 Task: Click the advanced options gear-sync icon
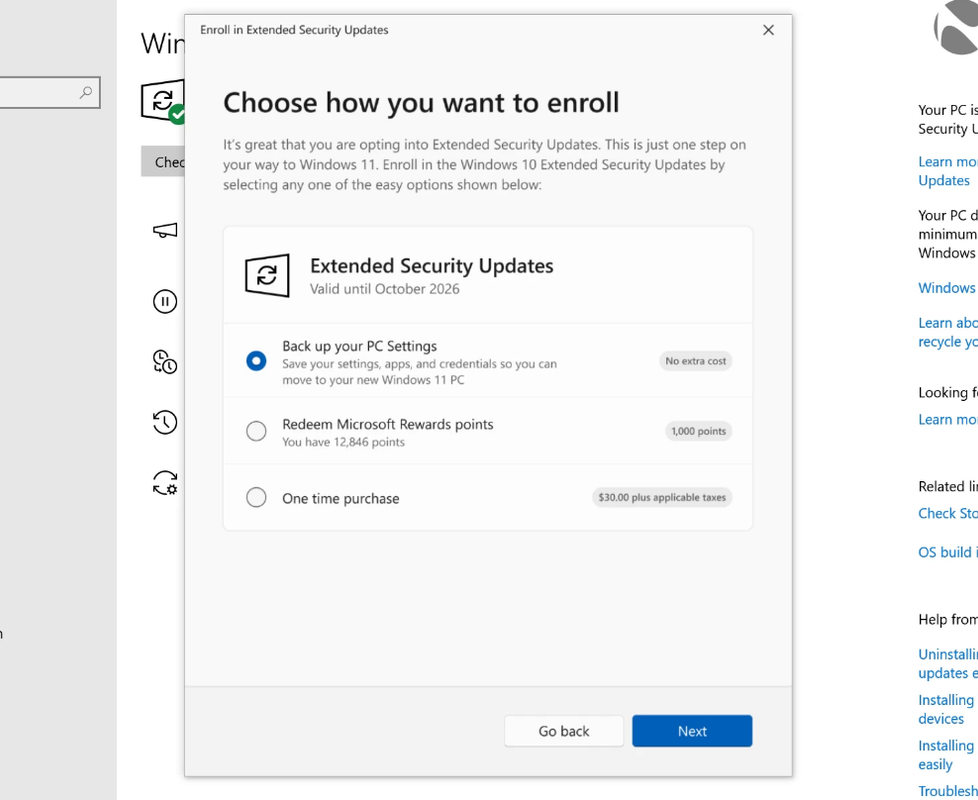(165, 483)
